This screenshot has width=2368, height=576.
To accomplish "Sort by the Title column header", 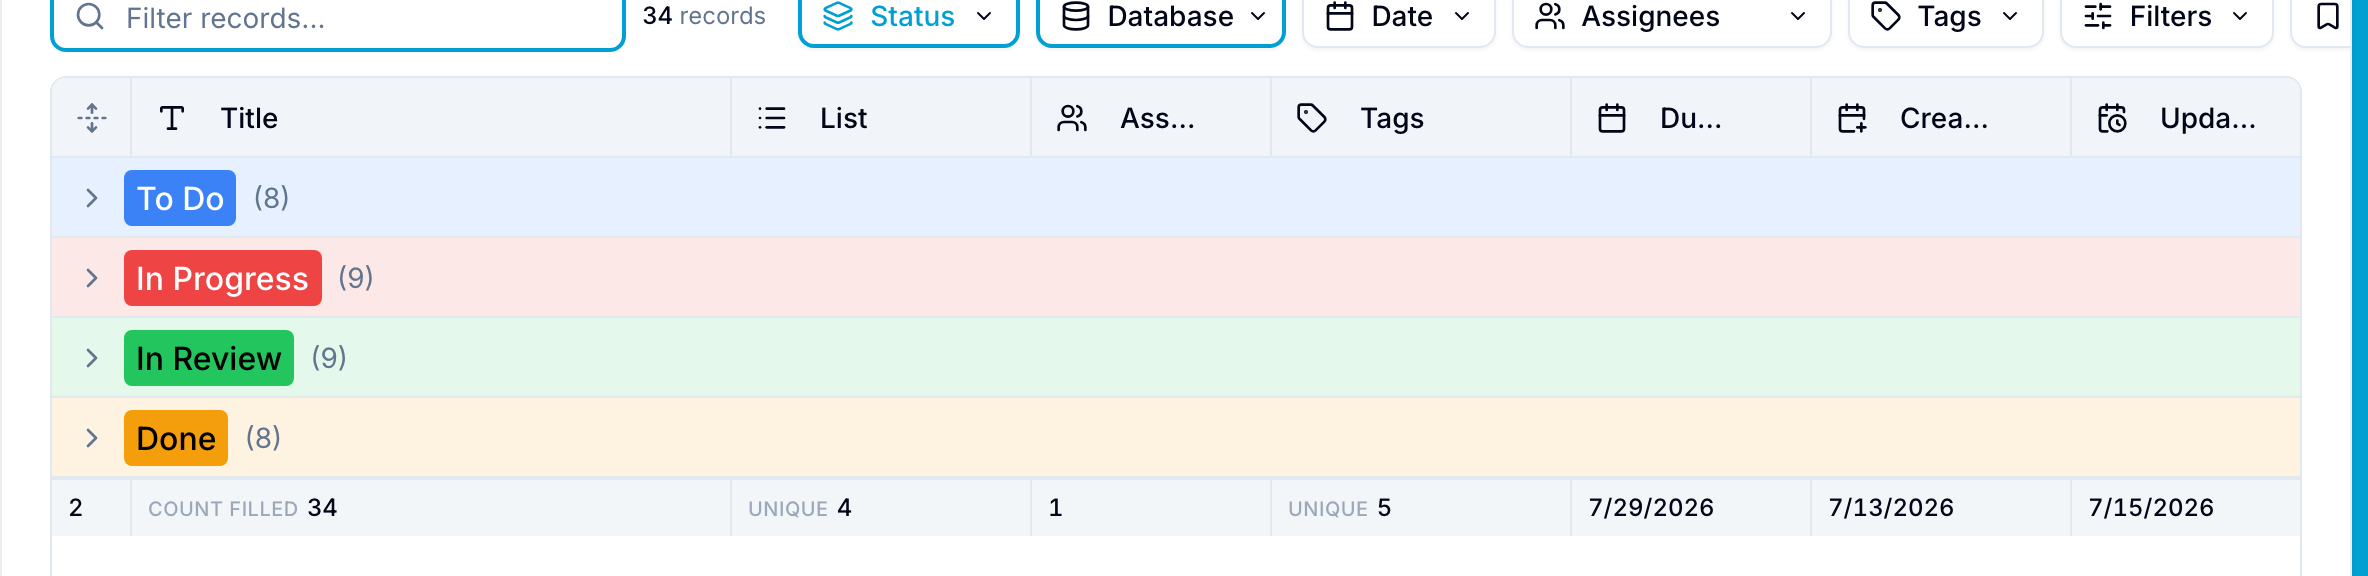I will click(x=431, y=118).
